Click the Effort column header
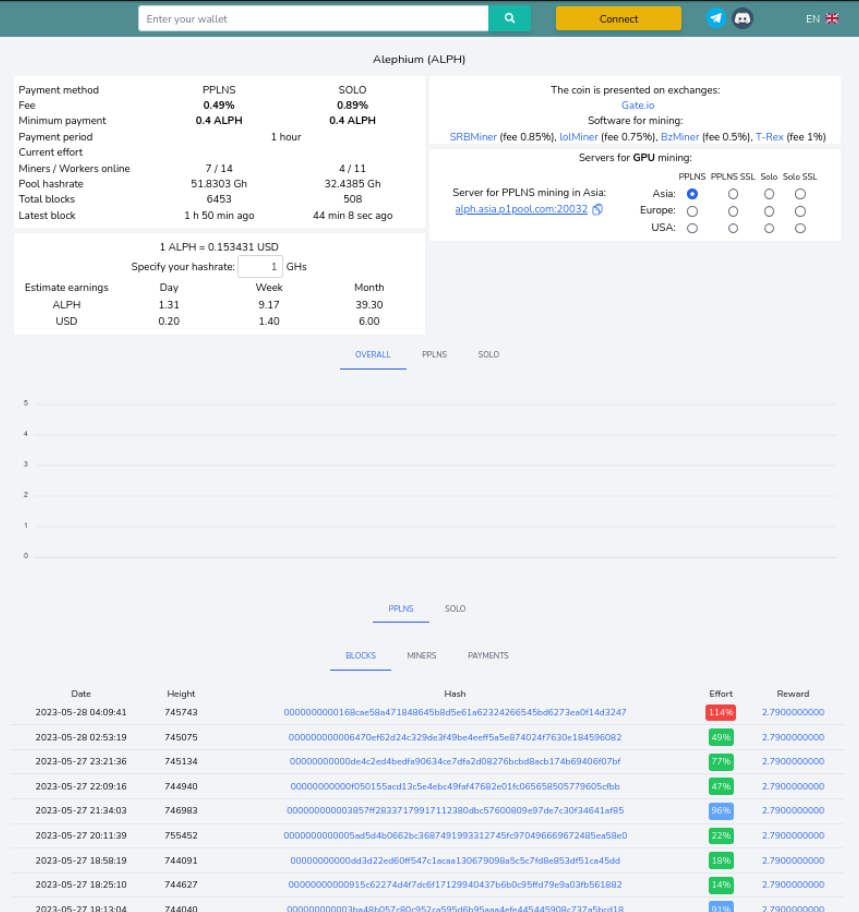The width and height of the screenshot is (859, 912). point(721,694)
